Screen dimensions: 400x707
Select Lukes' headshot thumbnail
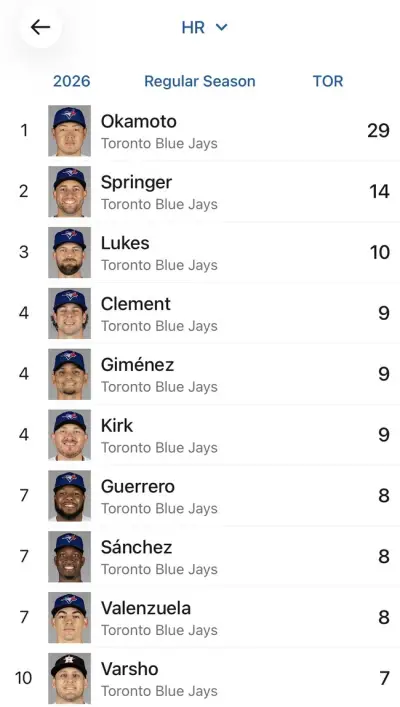(69, 252)
